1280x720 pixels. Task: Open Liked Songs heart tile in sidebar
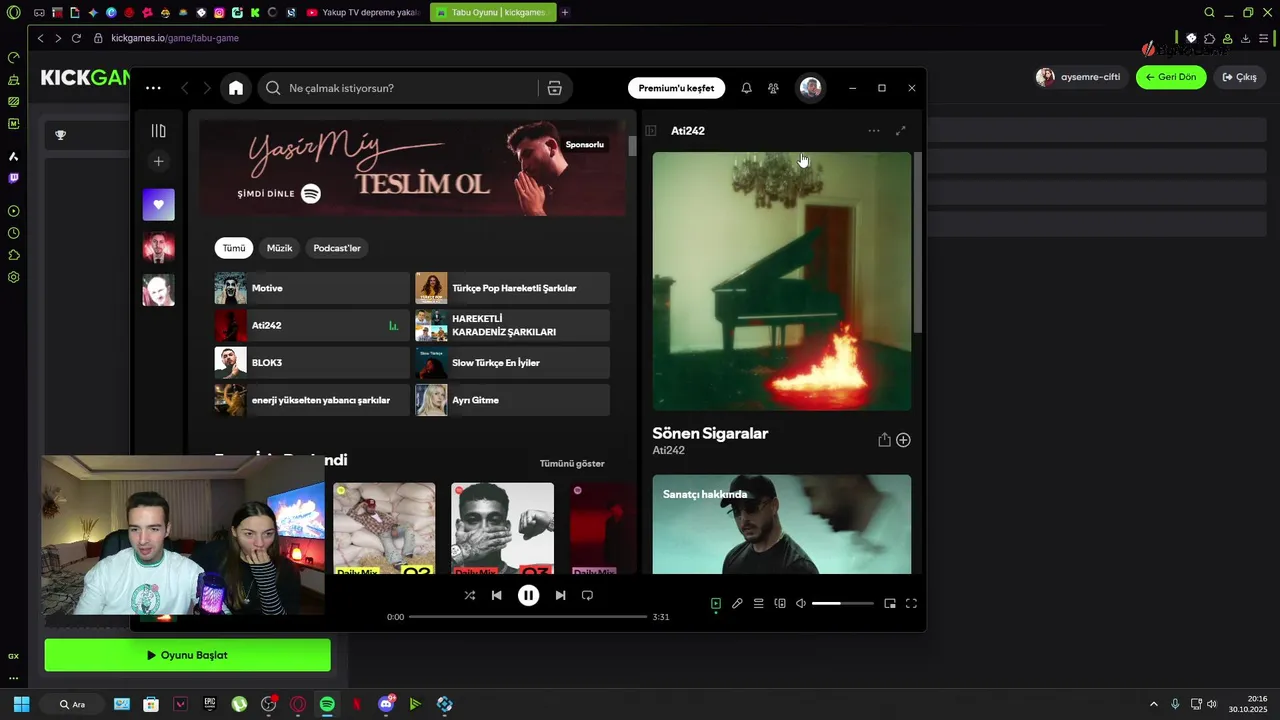[x=158, y=204]
